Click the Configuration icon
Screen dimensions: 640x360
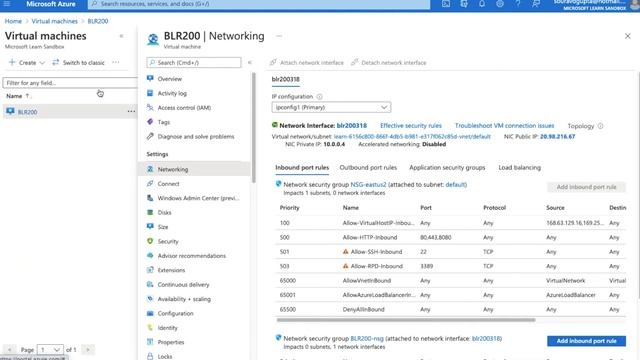tap(150, 313)
